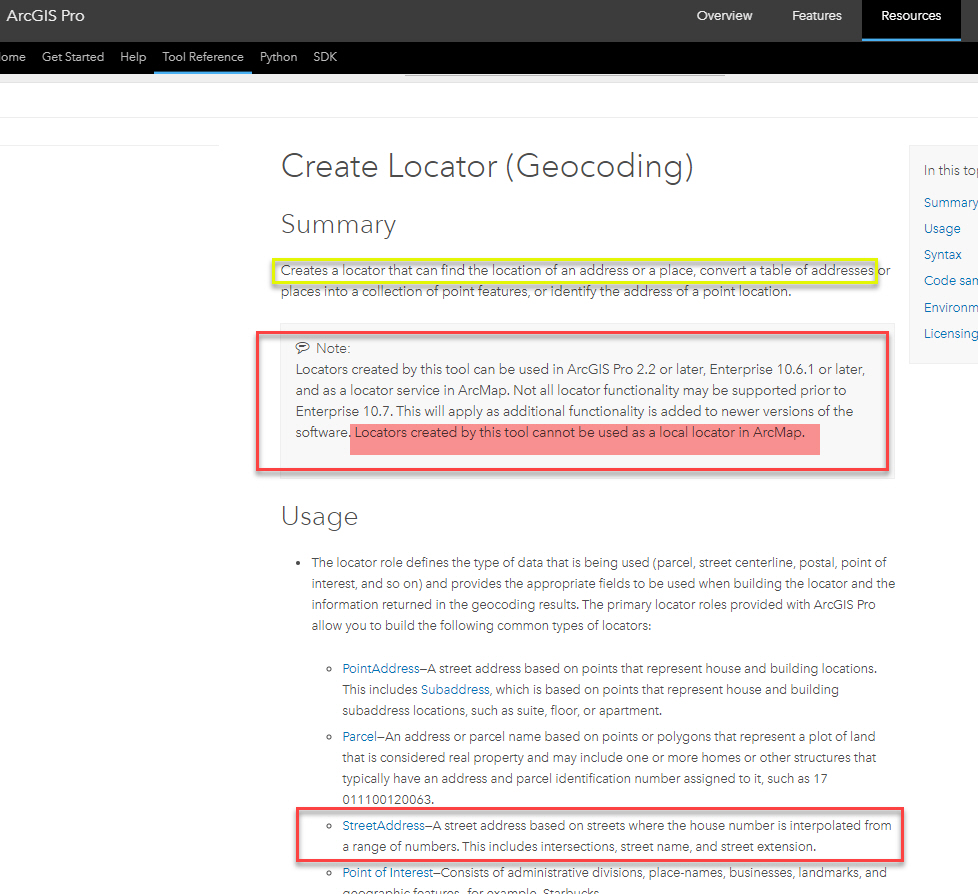
Task: Jump to Usage in topic sidebar
Action: click(x=942, y=228)
